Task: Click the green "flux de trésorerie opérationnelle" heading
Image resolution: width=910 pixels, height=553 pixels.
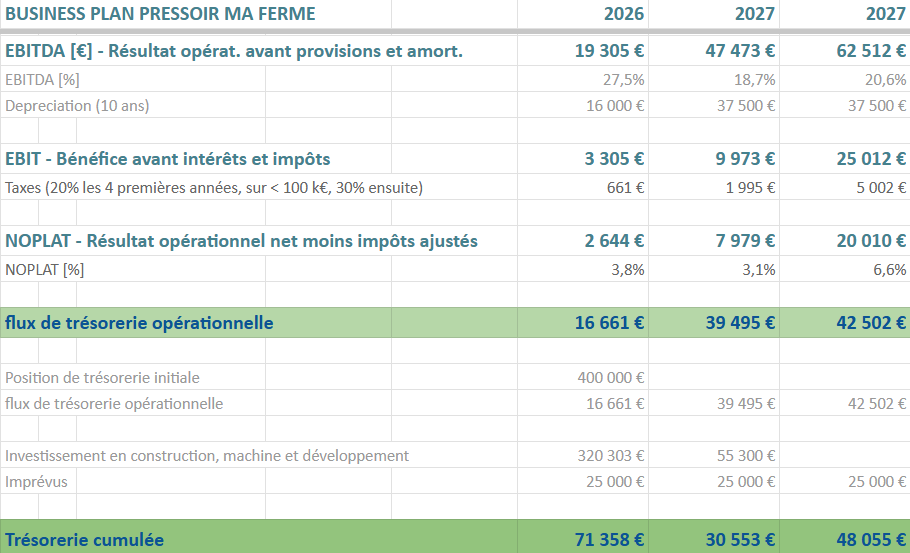Action: pos(139,323)
